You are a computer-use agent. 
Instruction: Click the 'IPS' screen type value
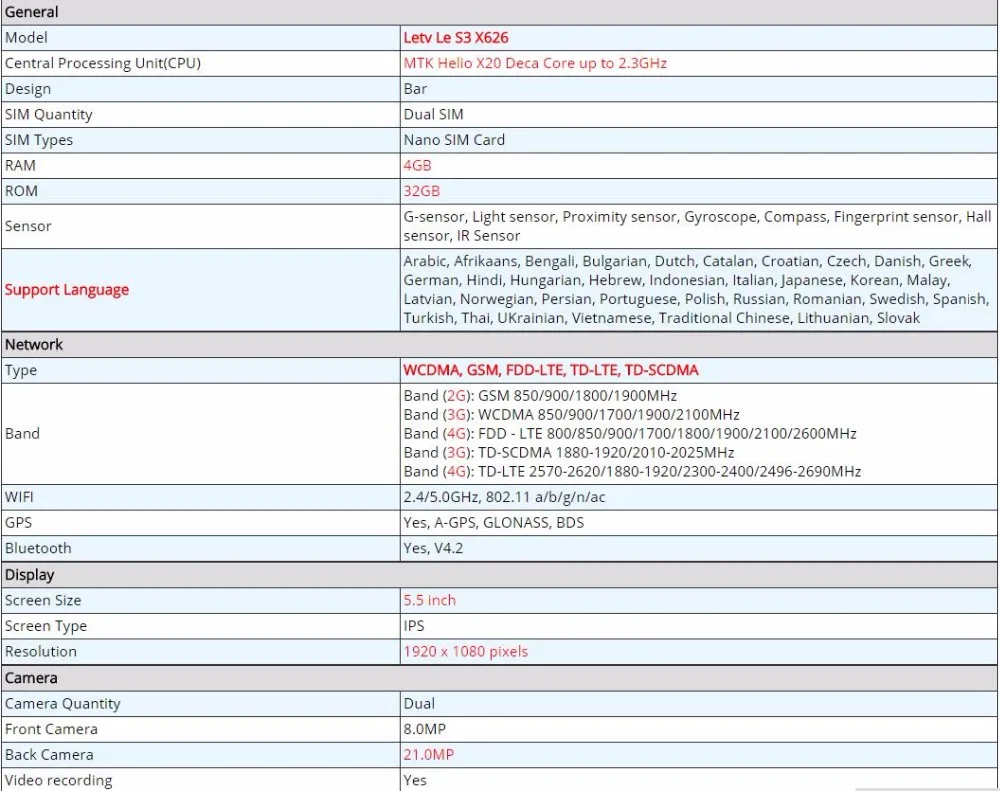[414, 626]
